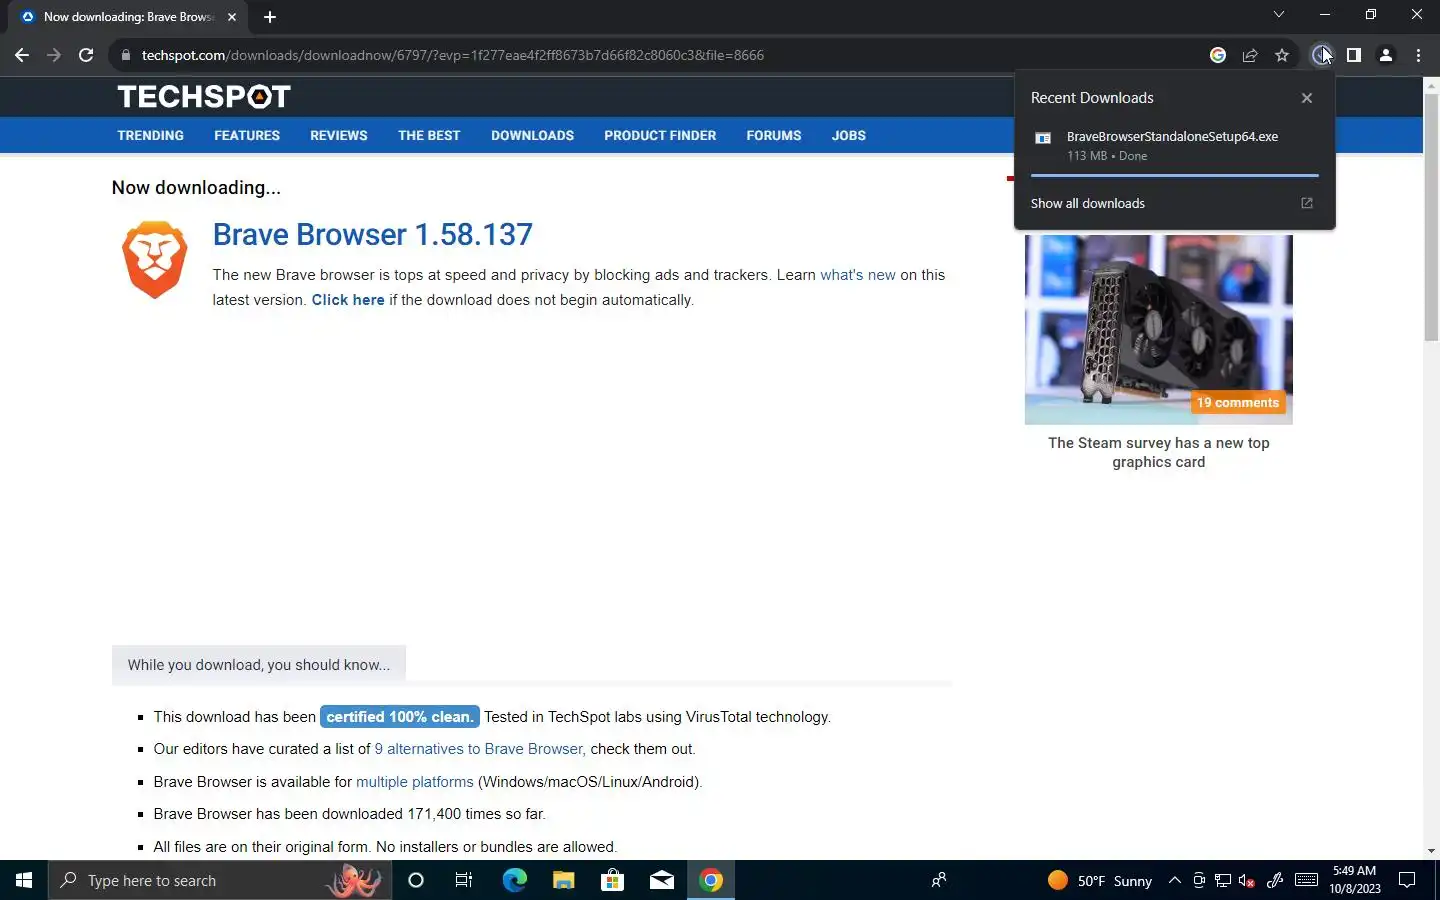
Task: Open Chrome three-dot menu
Action: point(1418,55)
